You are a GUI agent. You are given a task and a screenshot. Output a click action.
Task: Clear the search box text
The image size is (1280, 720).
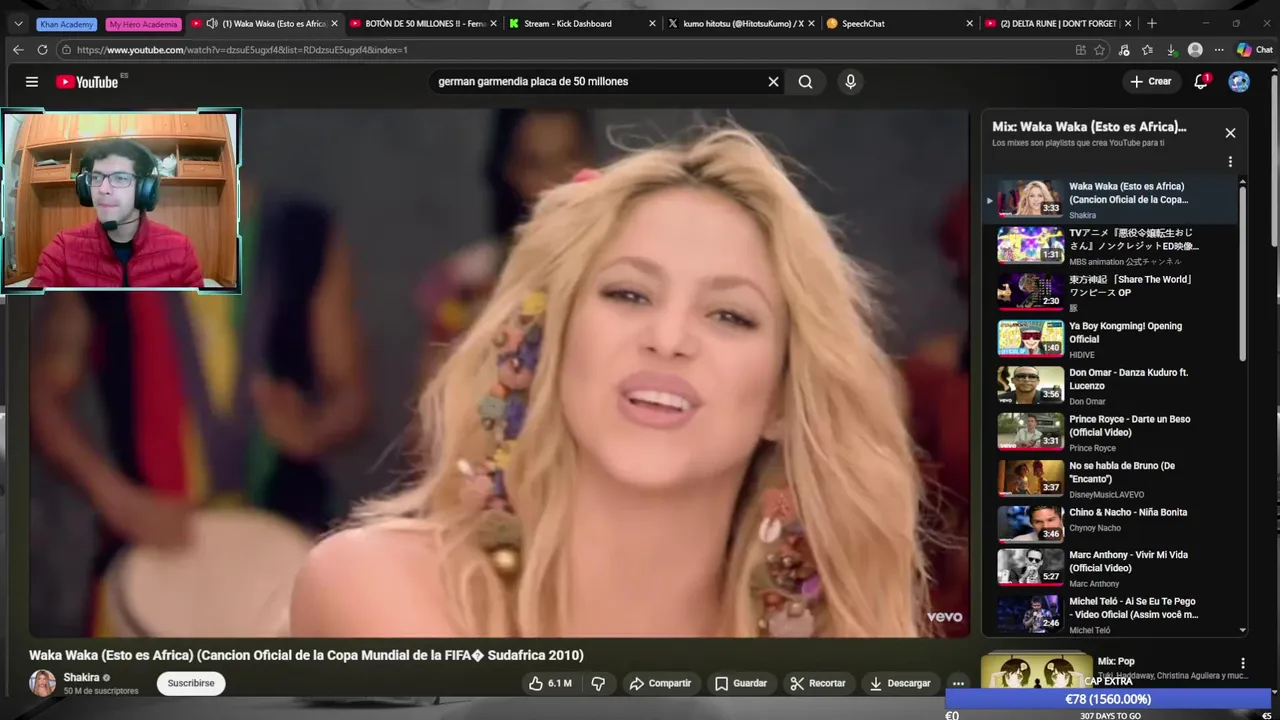tap(773, 82)
